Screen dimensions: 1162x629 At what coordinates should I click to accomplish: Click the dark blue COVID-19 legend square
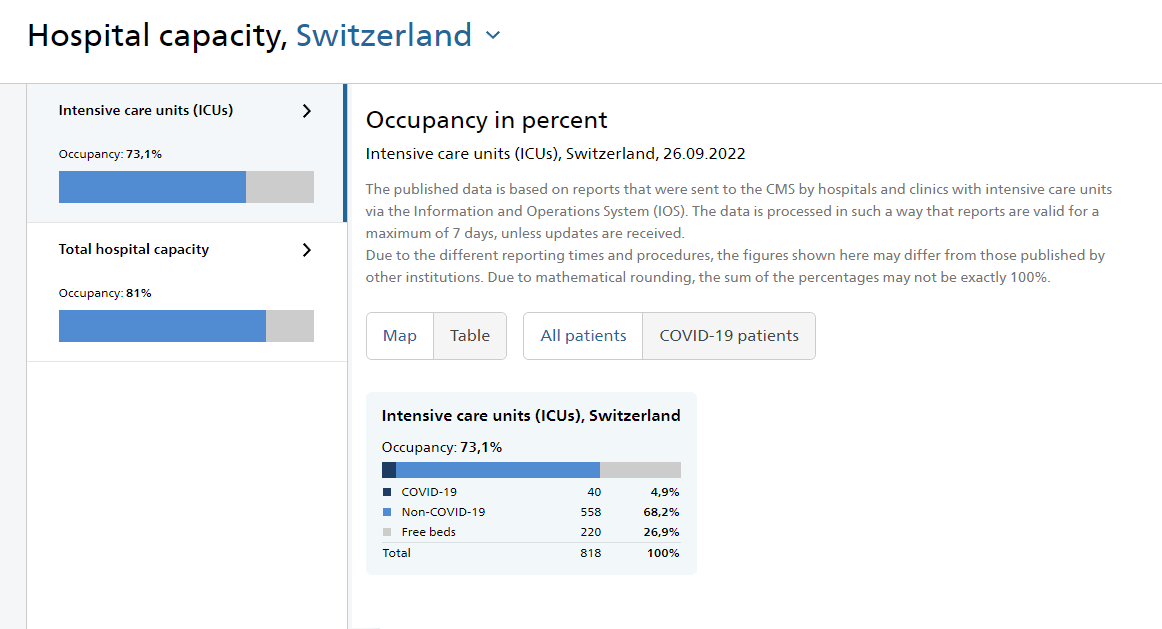click(387, 492)
